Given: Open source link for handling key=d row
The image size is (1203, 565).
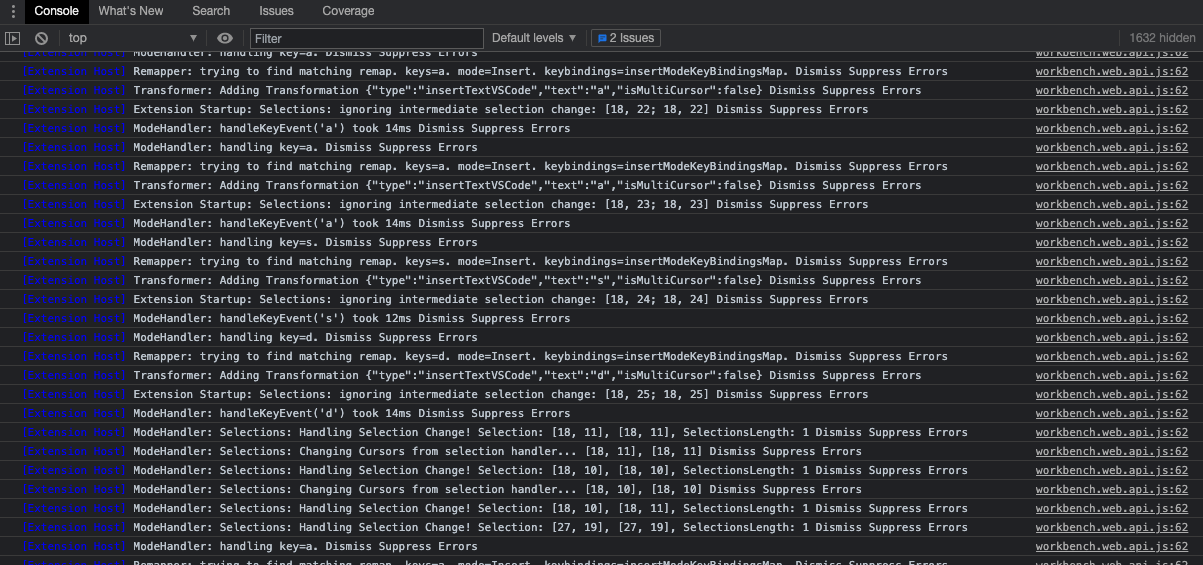Looking at the screenshot, I should [x=1112, y=337].
